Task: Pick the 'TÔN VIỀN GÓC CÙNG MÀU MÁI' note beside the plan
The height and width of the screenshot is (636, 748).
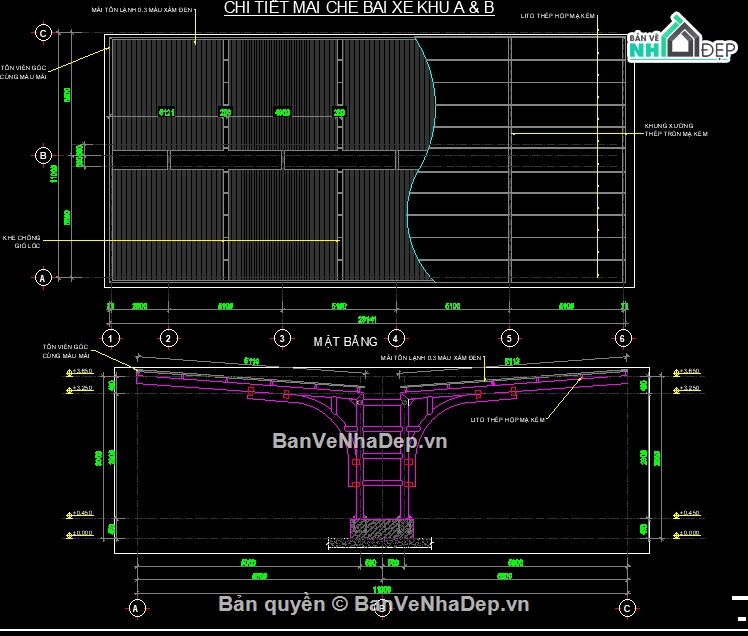Action: 23,72
